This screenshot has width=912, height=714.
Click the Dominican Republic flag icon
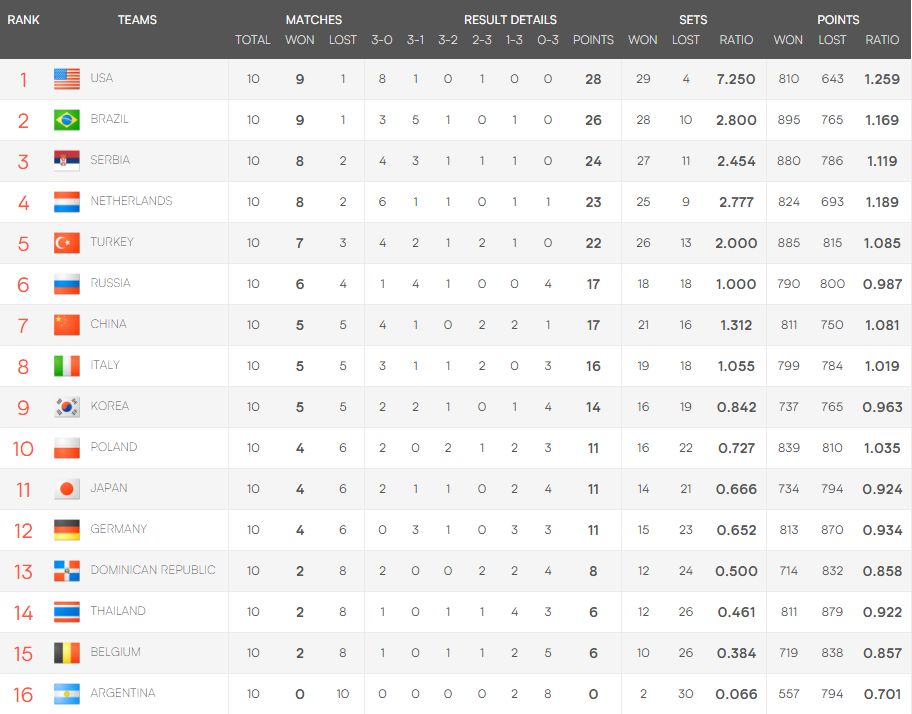tap(67, 570)
